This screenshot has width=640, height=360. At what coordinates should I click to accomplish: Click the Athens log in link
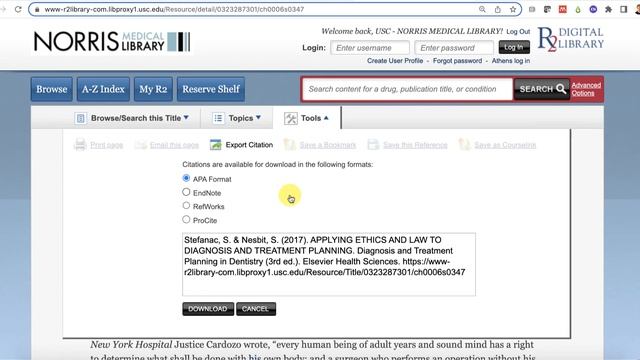[511, 61]
